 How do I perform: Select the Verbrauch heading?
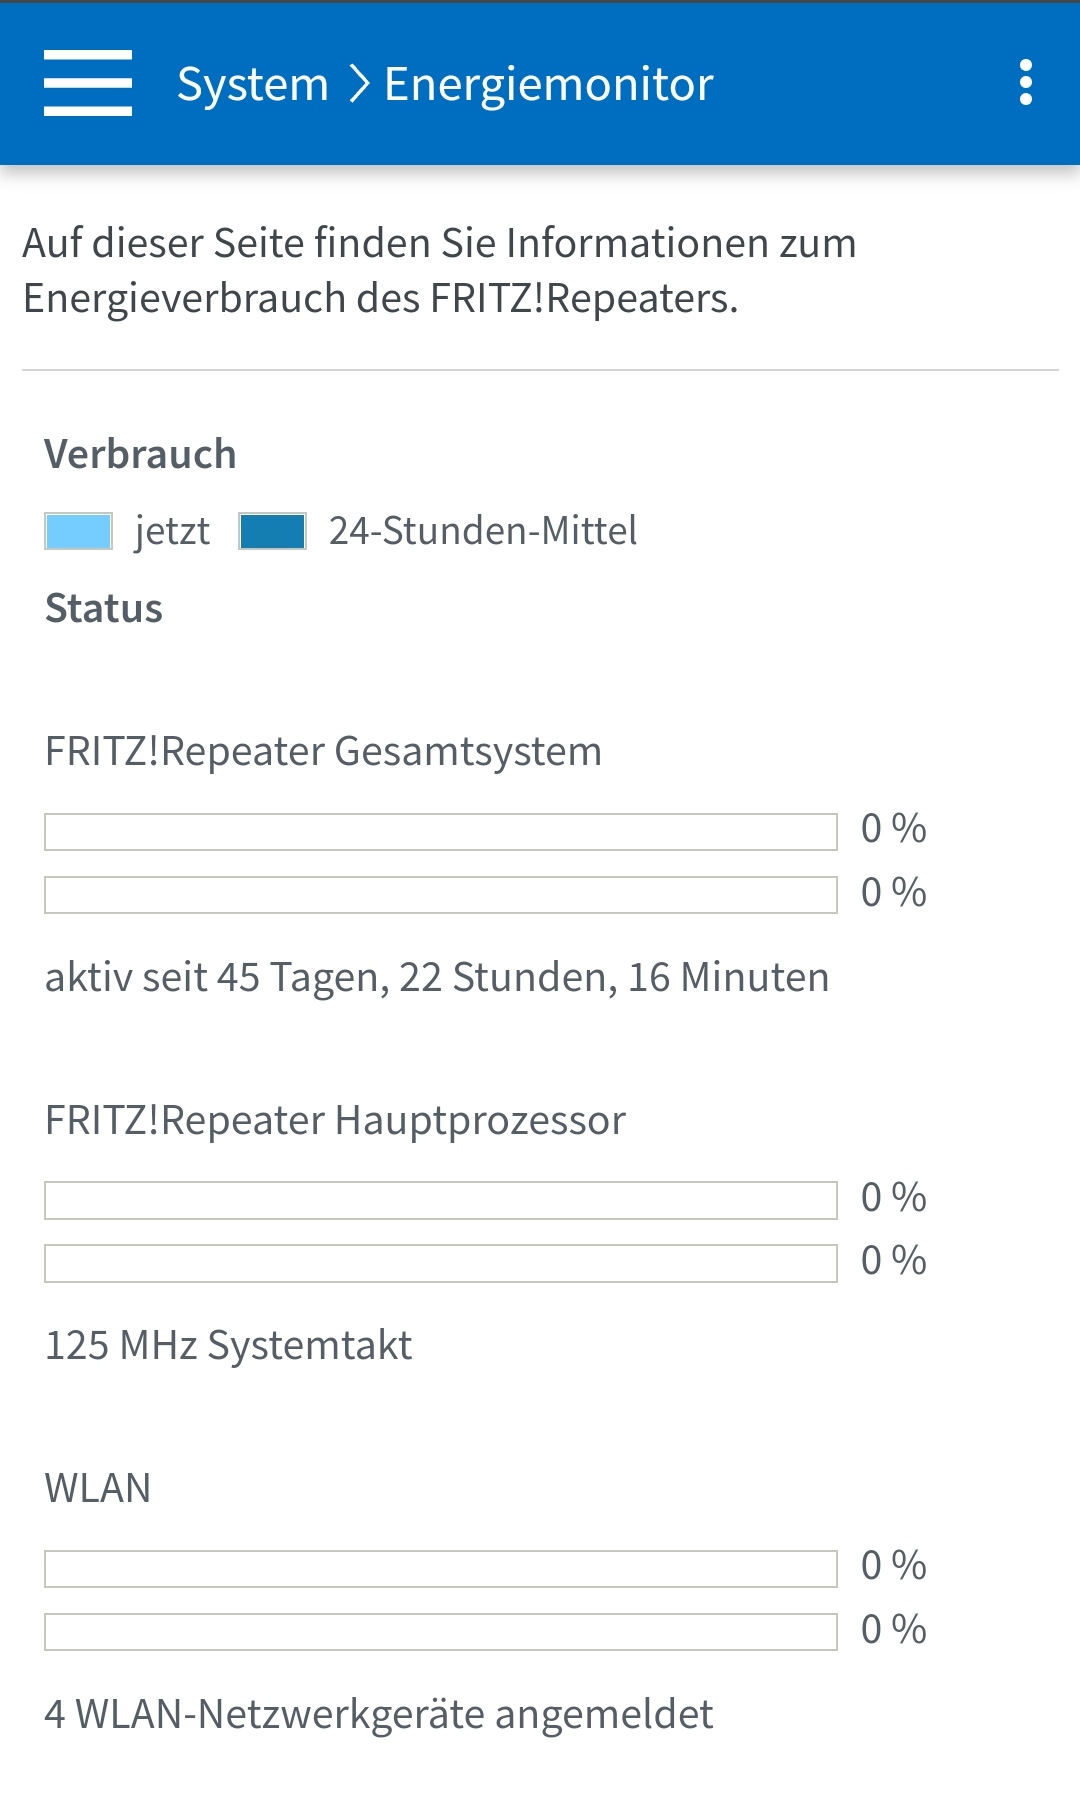tap(140, 454)
